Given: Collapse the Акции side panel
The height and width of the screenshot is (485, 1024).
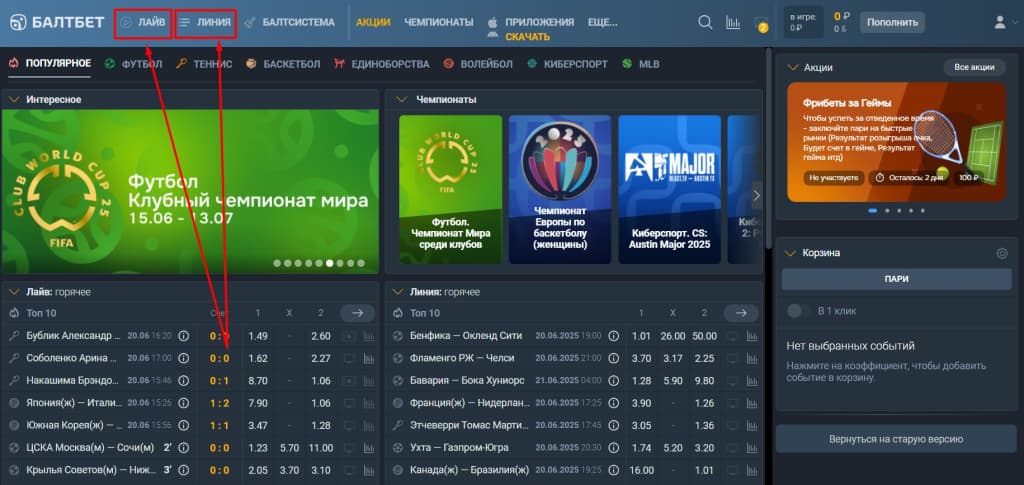Looking at the screenshot, I should [x=793, y=67].
